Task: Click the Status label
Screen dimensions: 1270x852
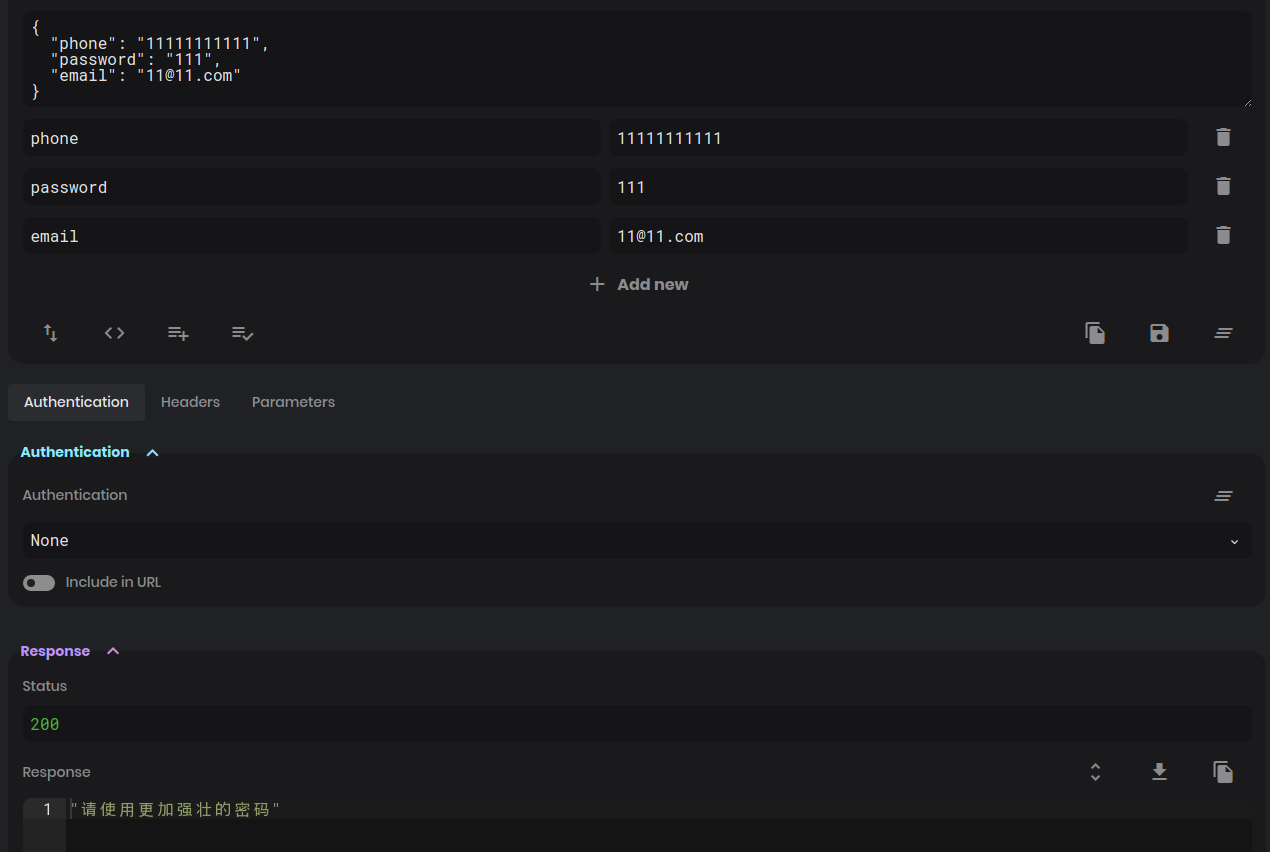Action: (45, 687)
